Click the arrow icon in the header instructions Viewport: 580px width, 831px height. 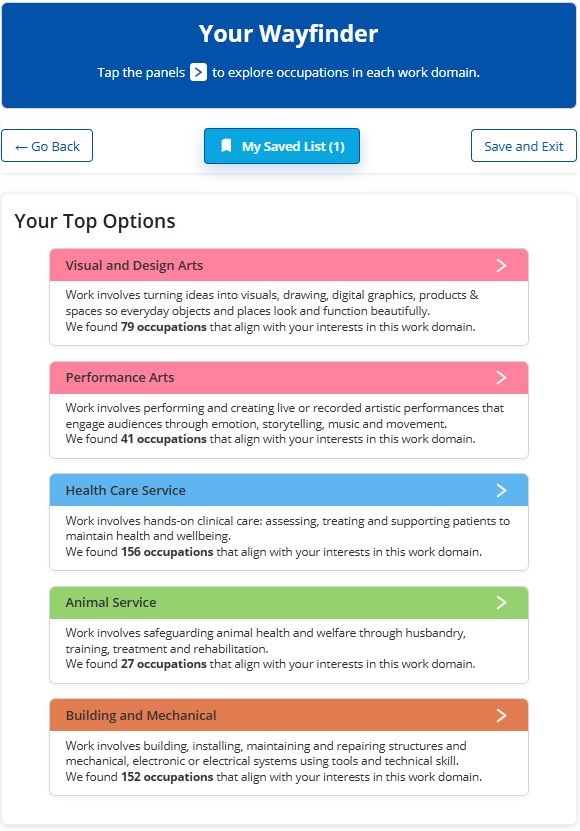pyautogui.click(x=197, y=72)
